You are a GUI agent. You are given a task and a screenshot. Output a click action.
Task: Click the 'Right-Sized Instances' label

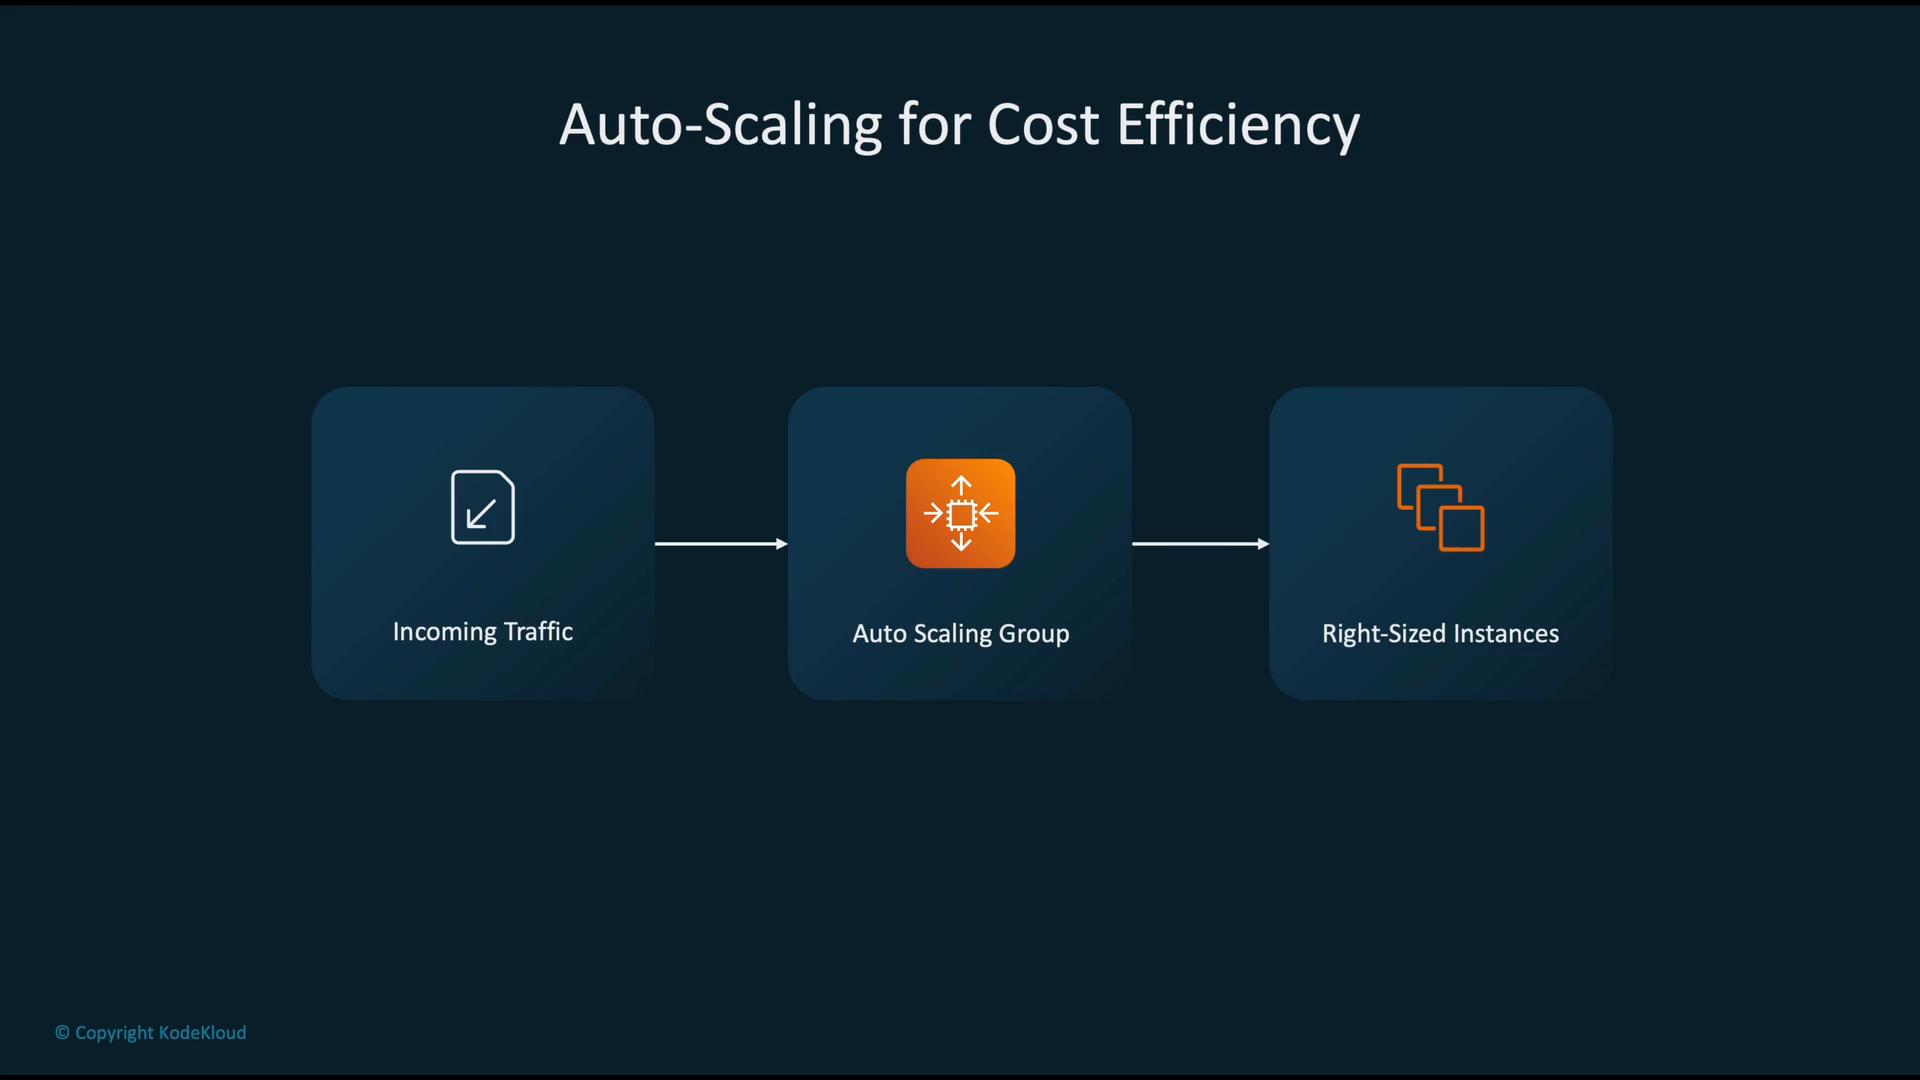click(x=1440, y=634)
